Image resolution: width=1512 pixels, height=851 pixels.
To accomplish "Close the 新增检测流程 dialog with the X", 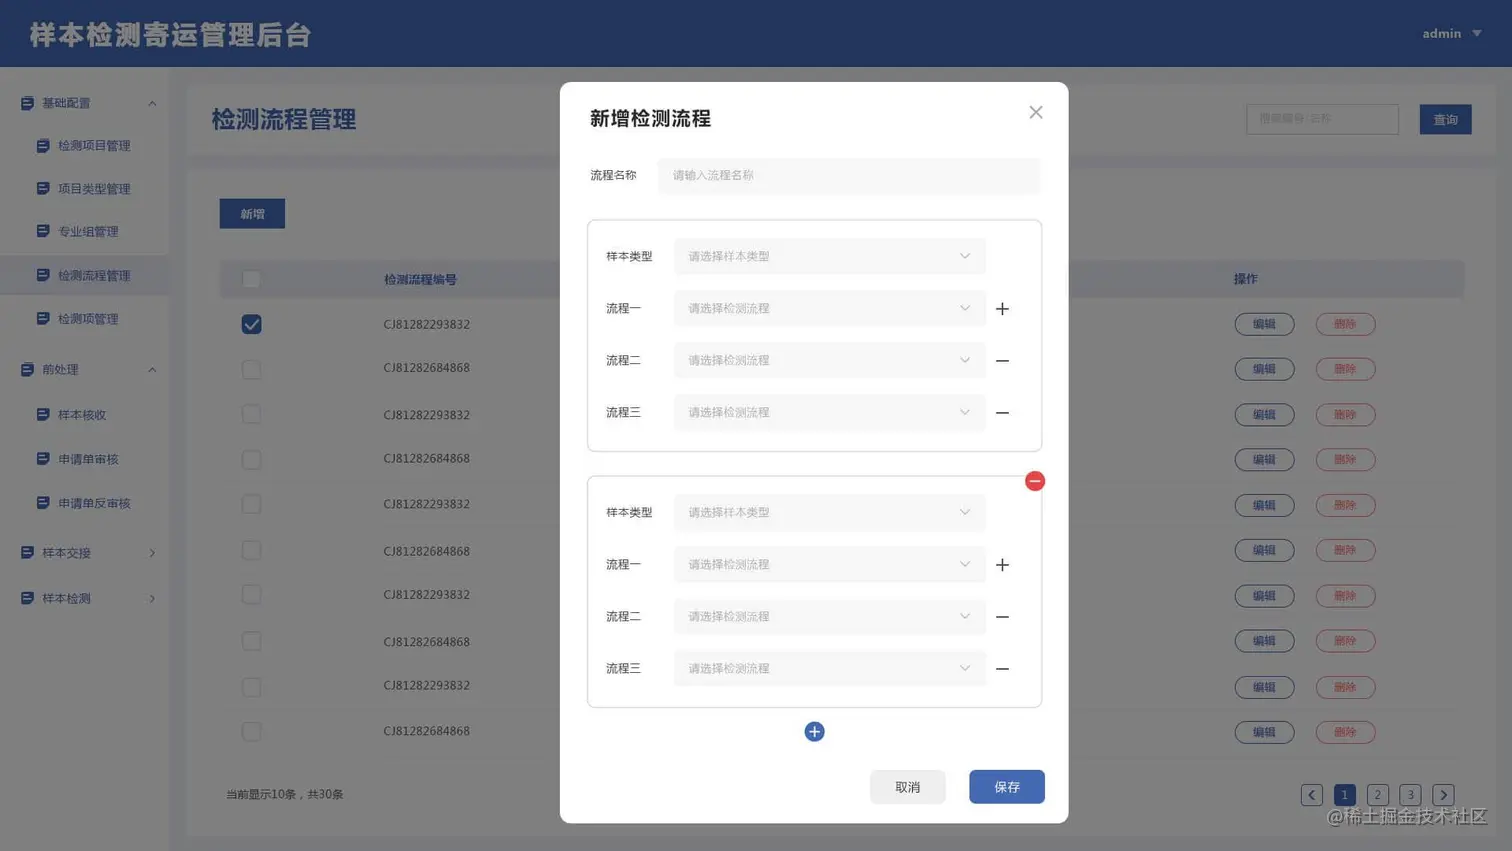I will coord(1036,112).
